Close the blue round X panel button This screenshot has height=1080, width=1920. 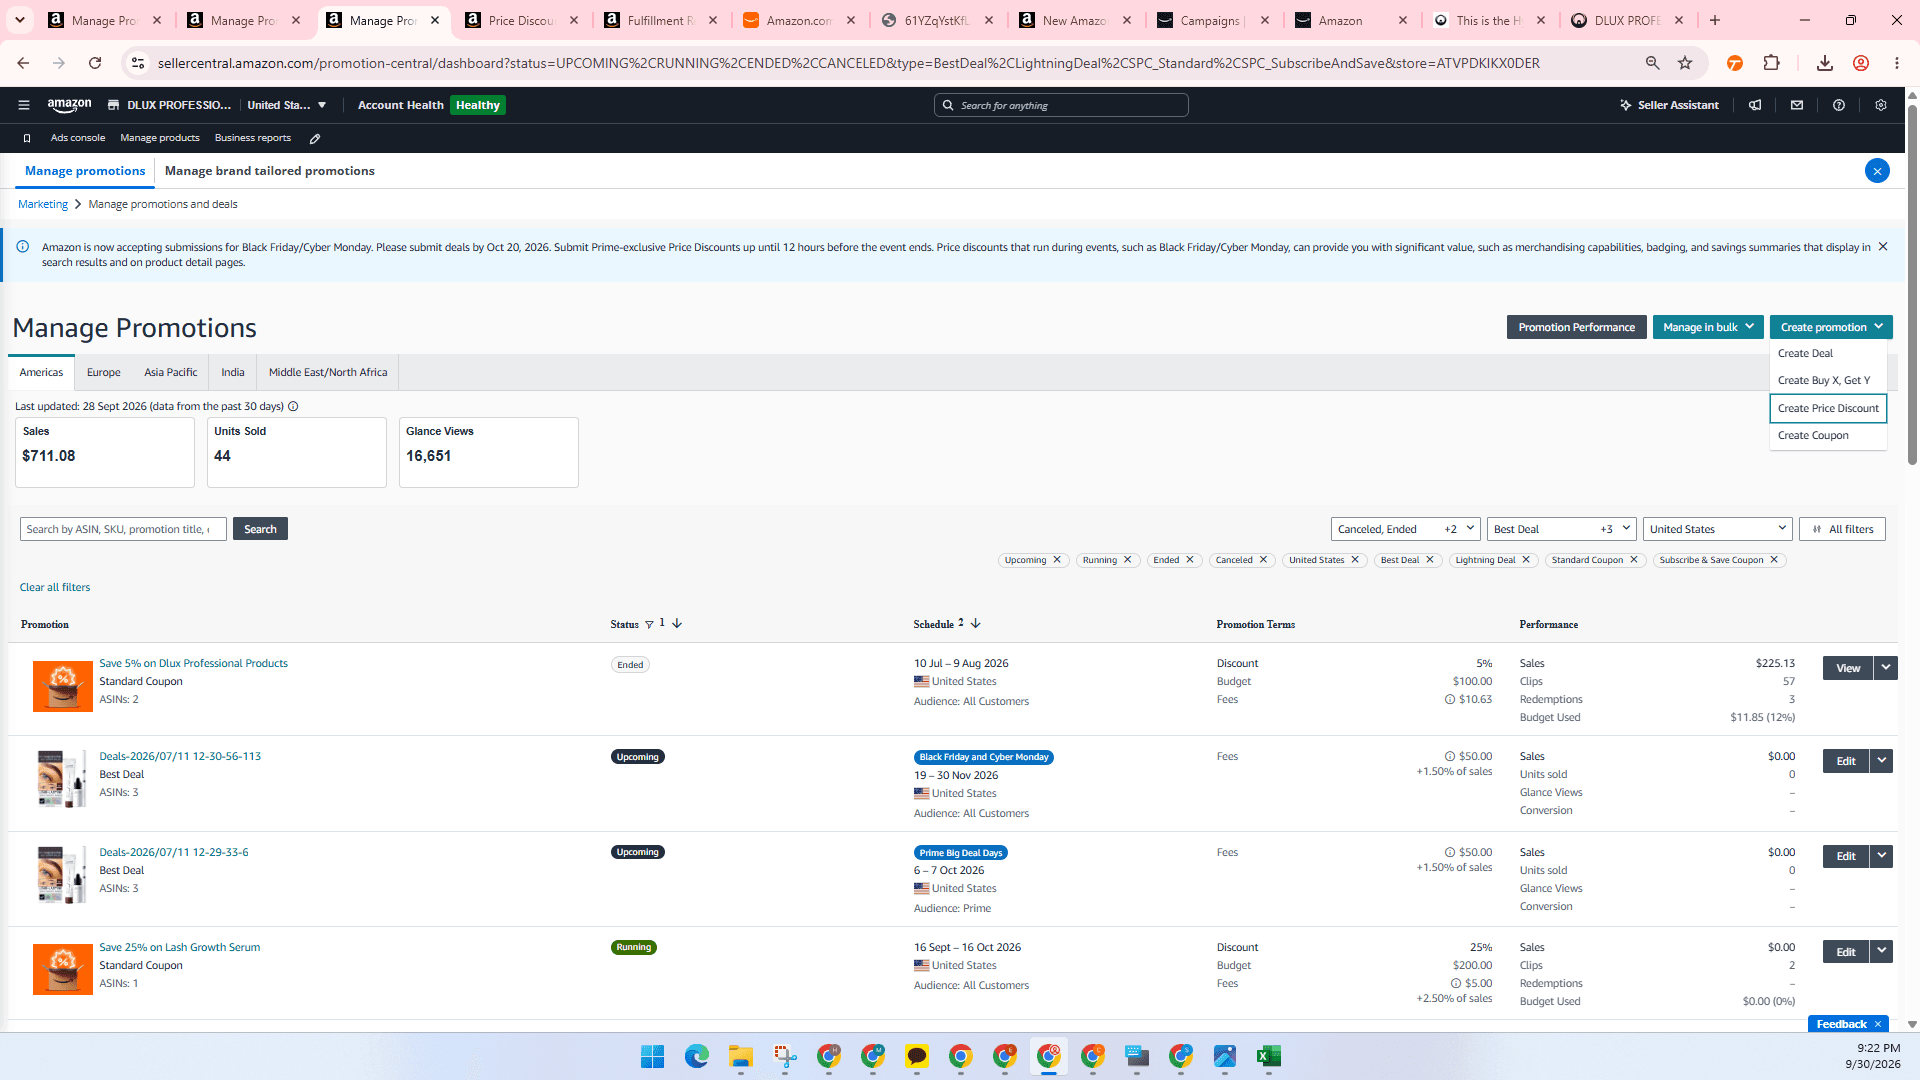click(1877, 171)
